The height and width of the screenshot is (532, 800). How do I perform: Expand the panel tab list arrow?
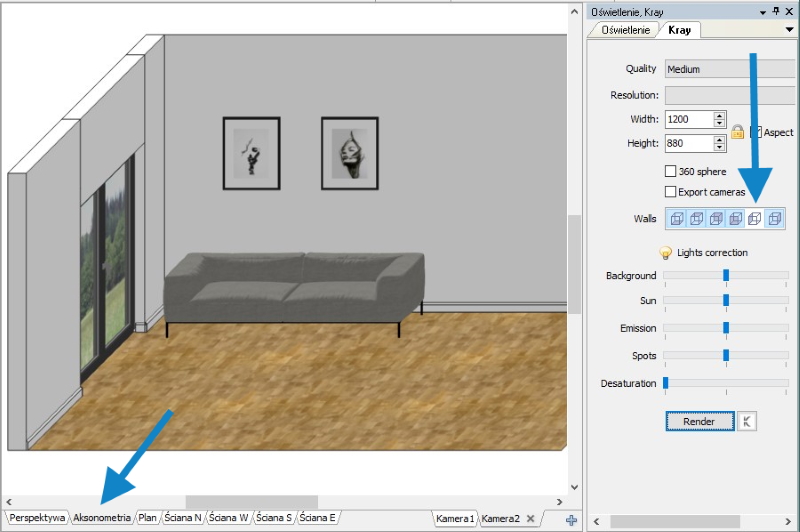[790, 30]
